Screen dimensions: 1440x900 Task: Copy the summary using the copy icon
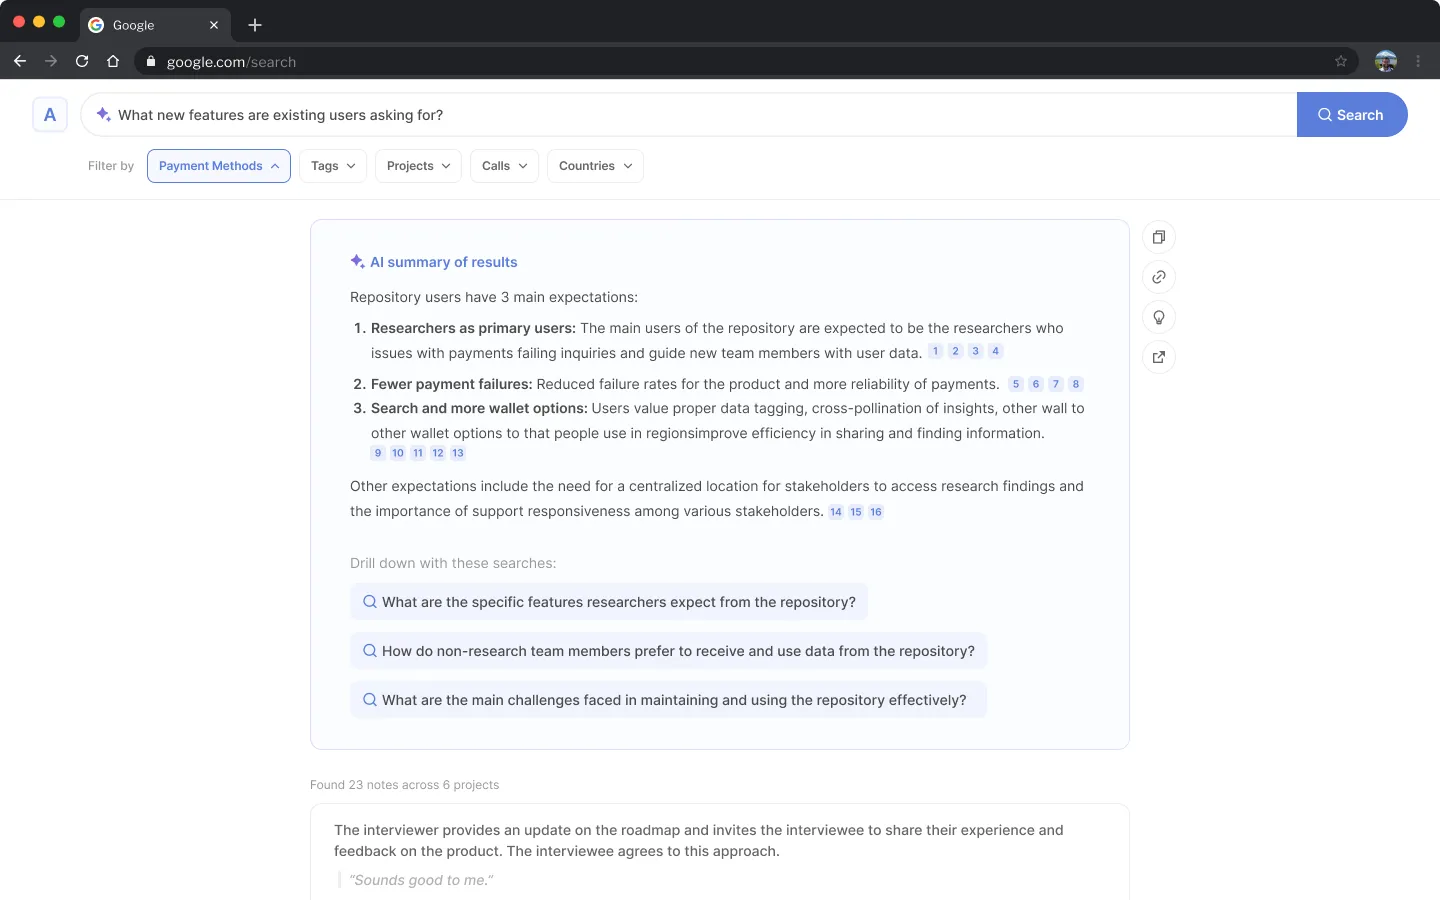pos(1159,237)
